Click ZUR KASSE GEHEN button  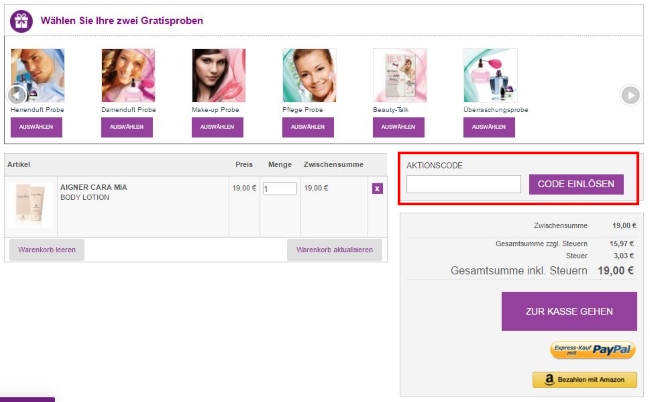[x=569, y=311]
